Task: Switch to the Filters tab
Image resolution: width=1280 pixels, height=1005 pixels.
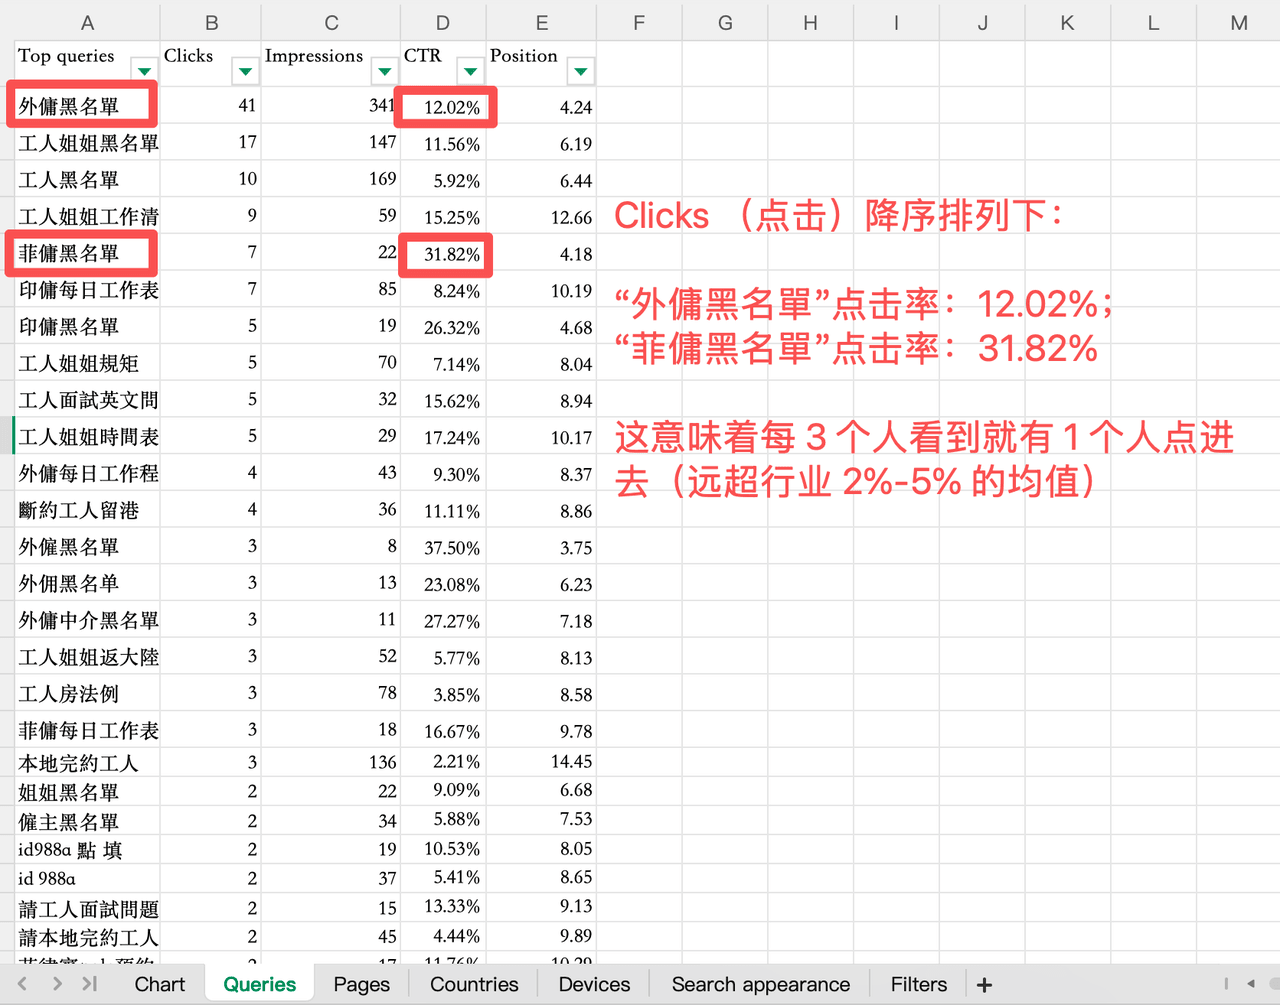Action: click(918, 984)
